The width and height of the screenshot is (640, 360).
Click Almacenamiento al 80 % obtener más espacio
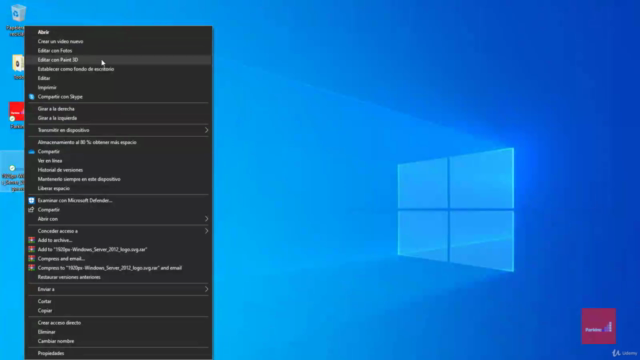[x=118, y=142]
